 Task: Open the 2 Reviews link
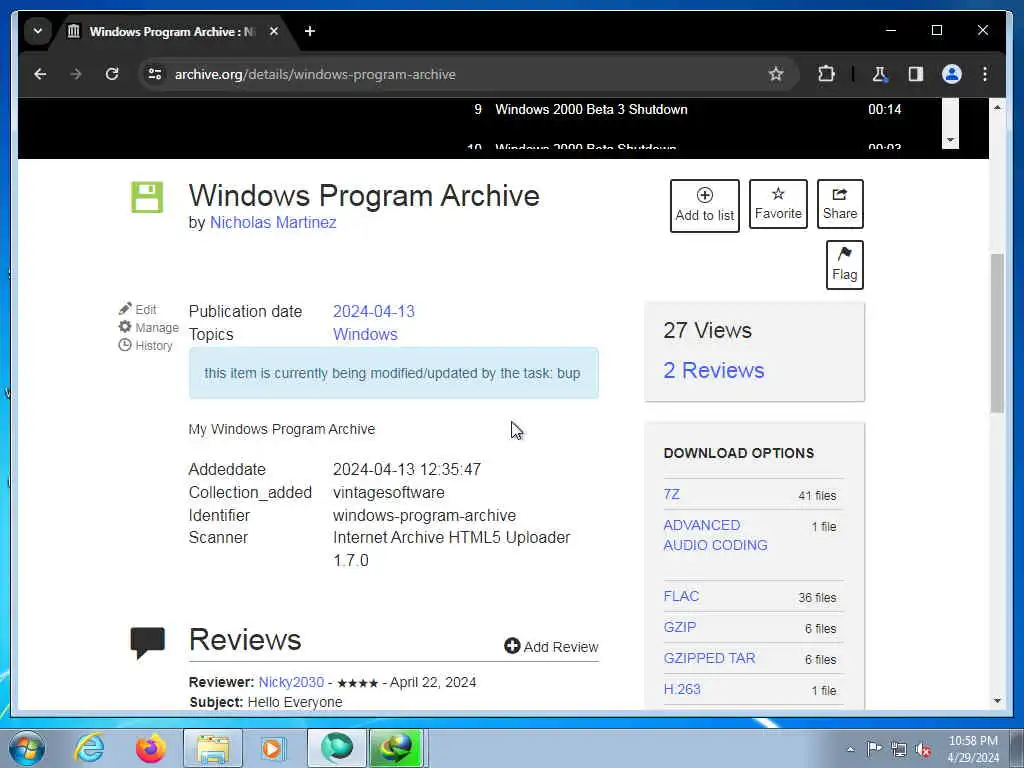[x=714, y=370]
